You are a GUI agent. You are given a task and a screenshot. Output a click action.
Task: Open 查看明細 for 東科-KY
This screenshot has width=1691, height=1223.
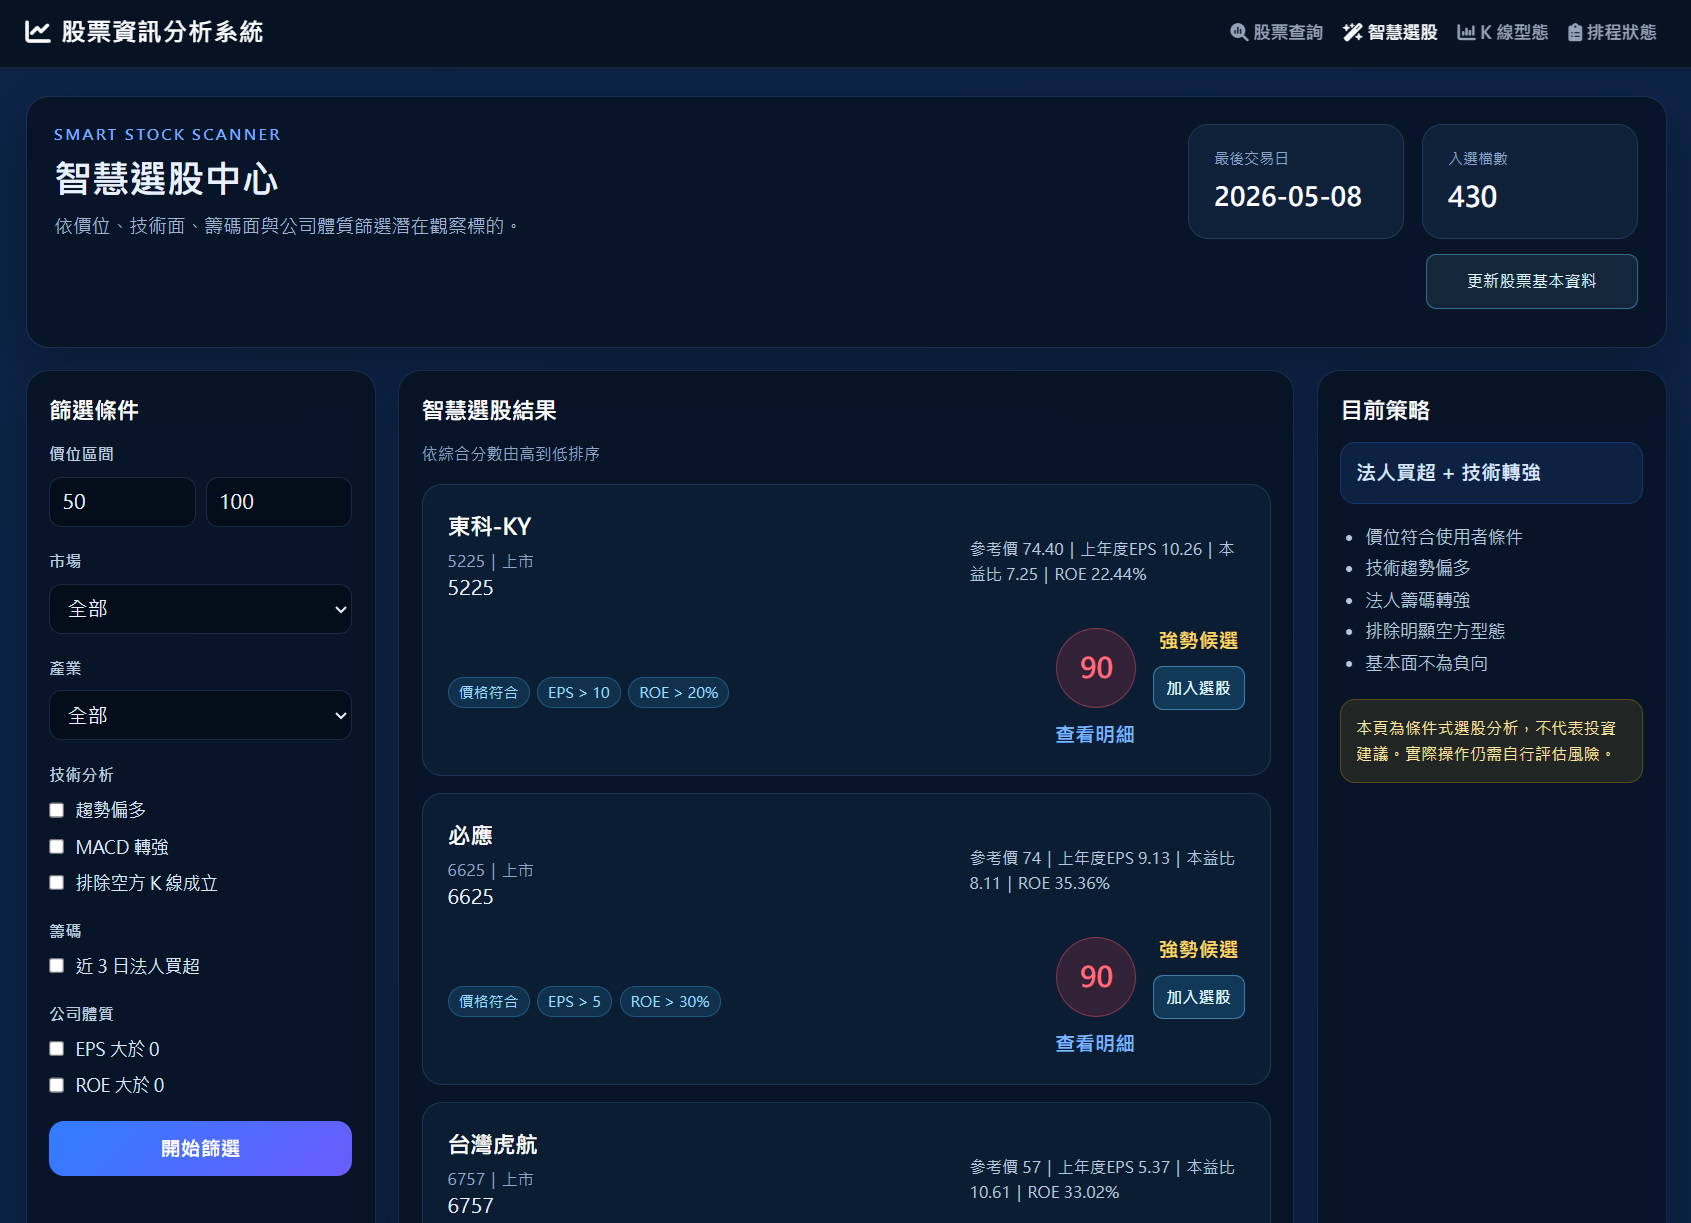click(x=1095, y=735)
